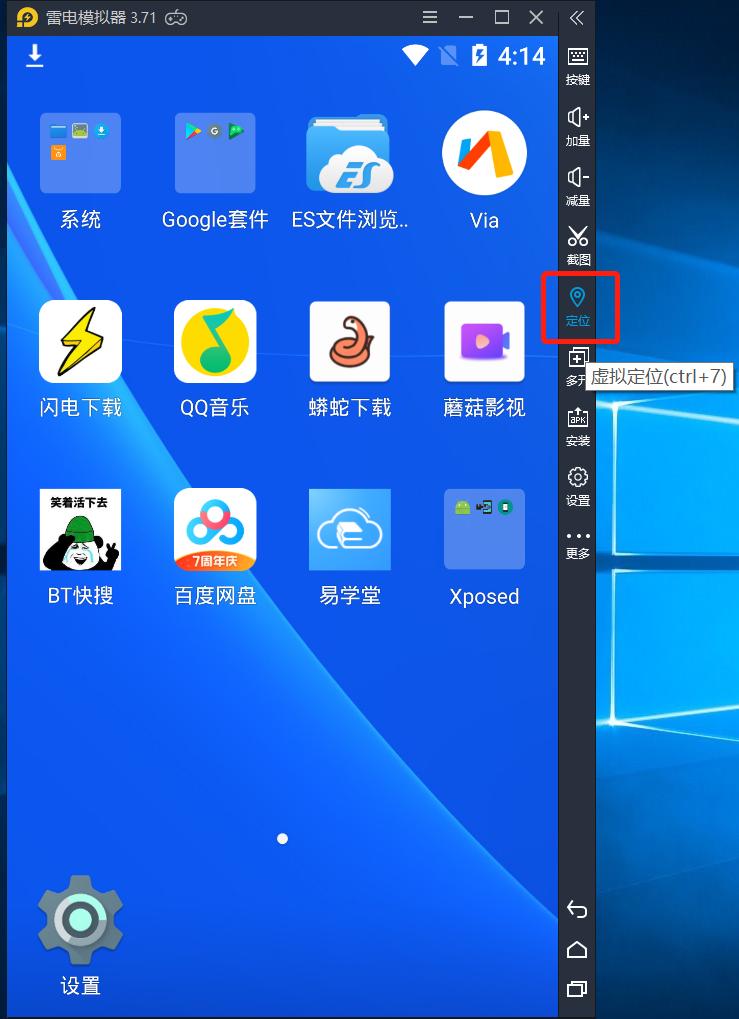
Task: Tap the Wi-Fi status icon
Action: pos(415,55)
